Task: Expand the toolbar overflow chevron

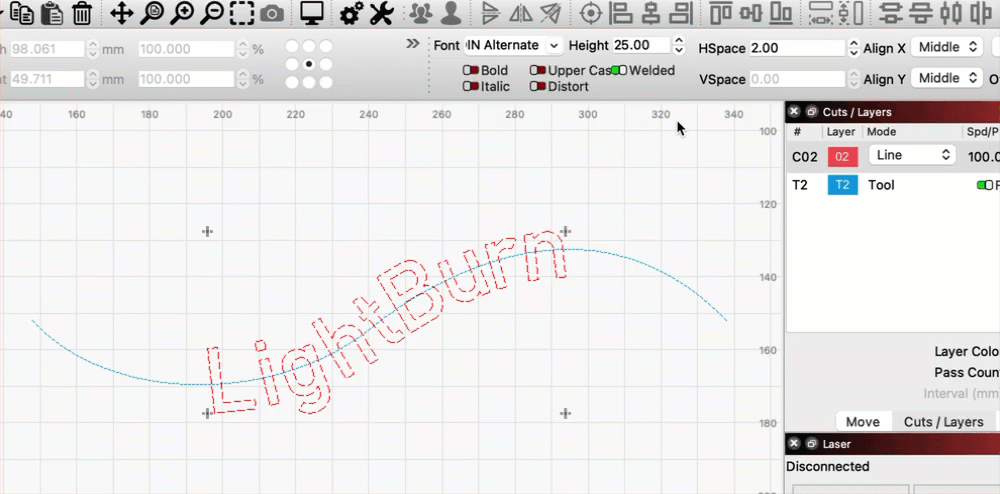Action: coord(413,44)
